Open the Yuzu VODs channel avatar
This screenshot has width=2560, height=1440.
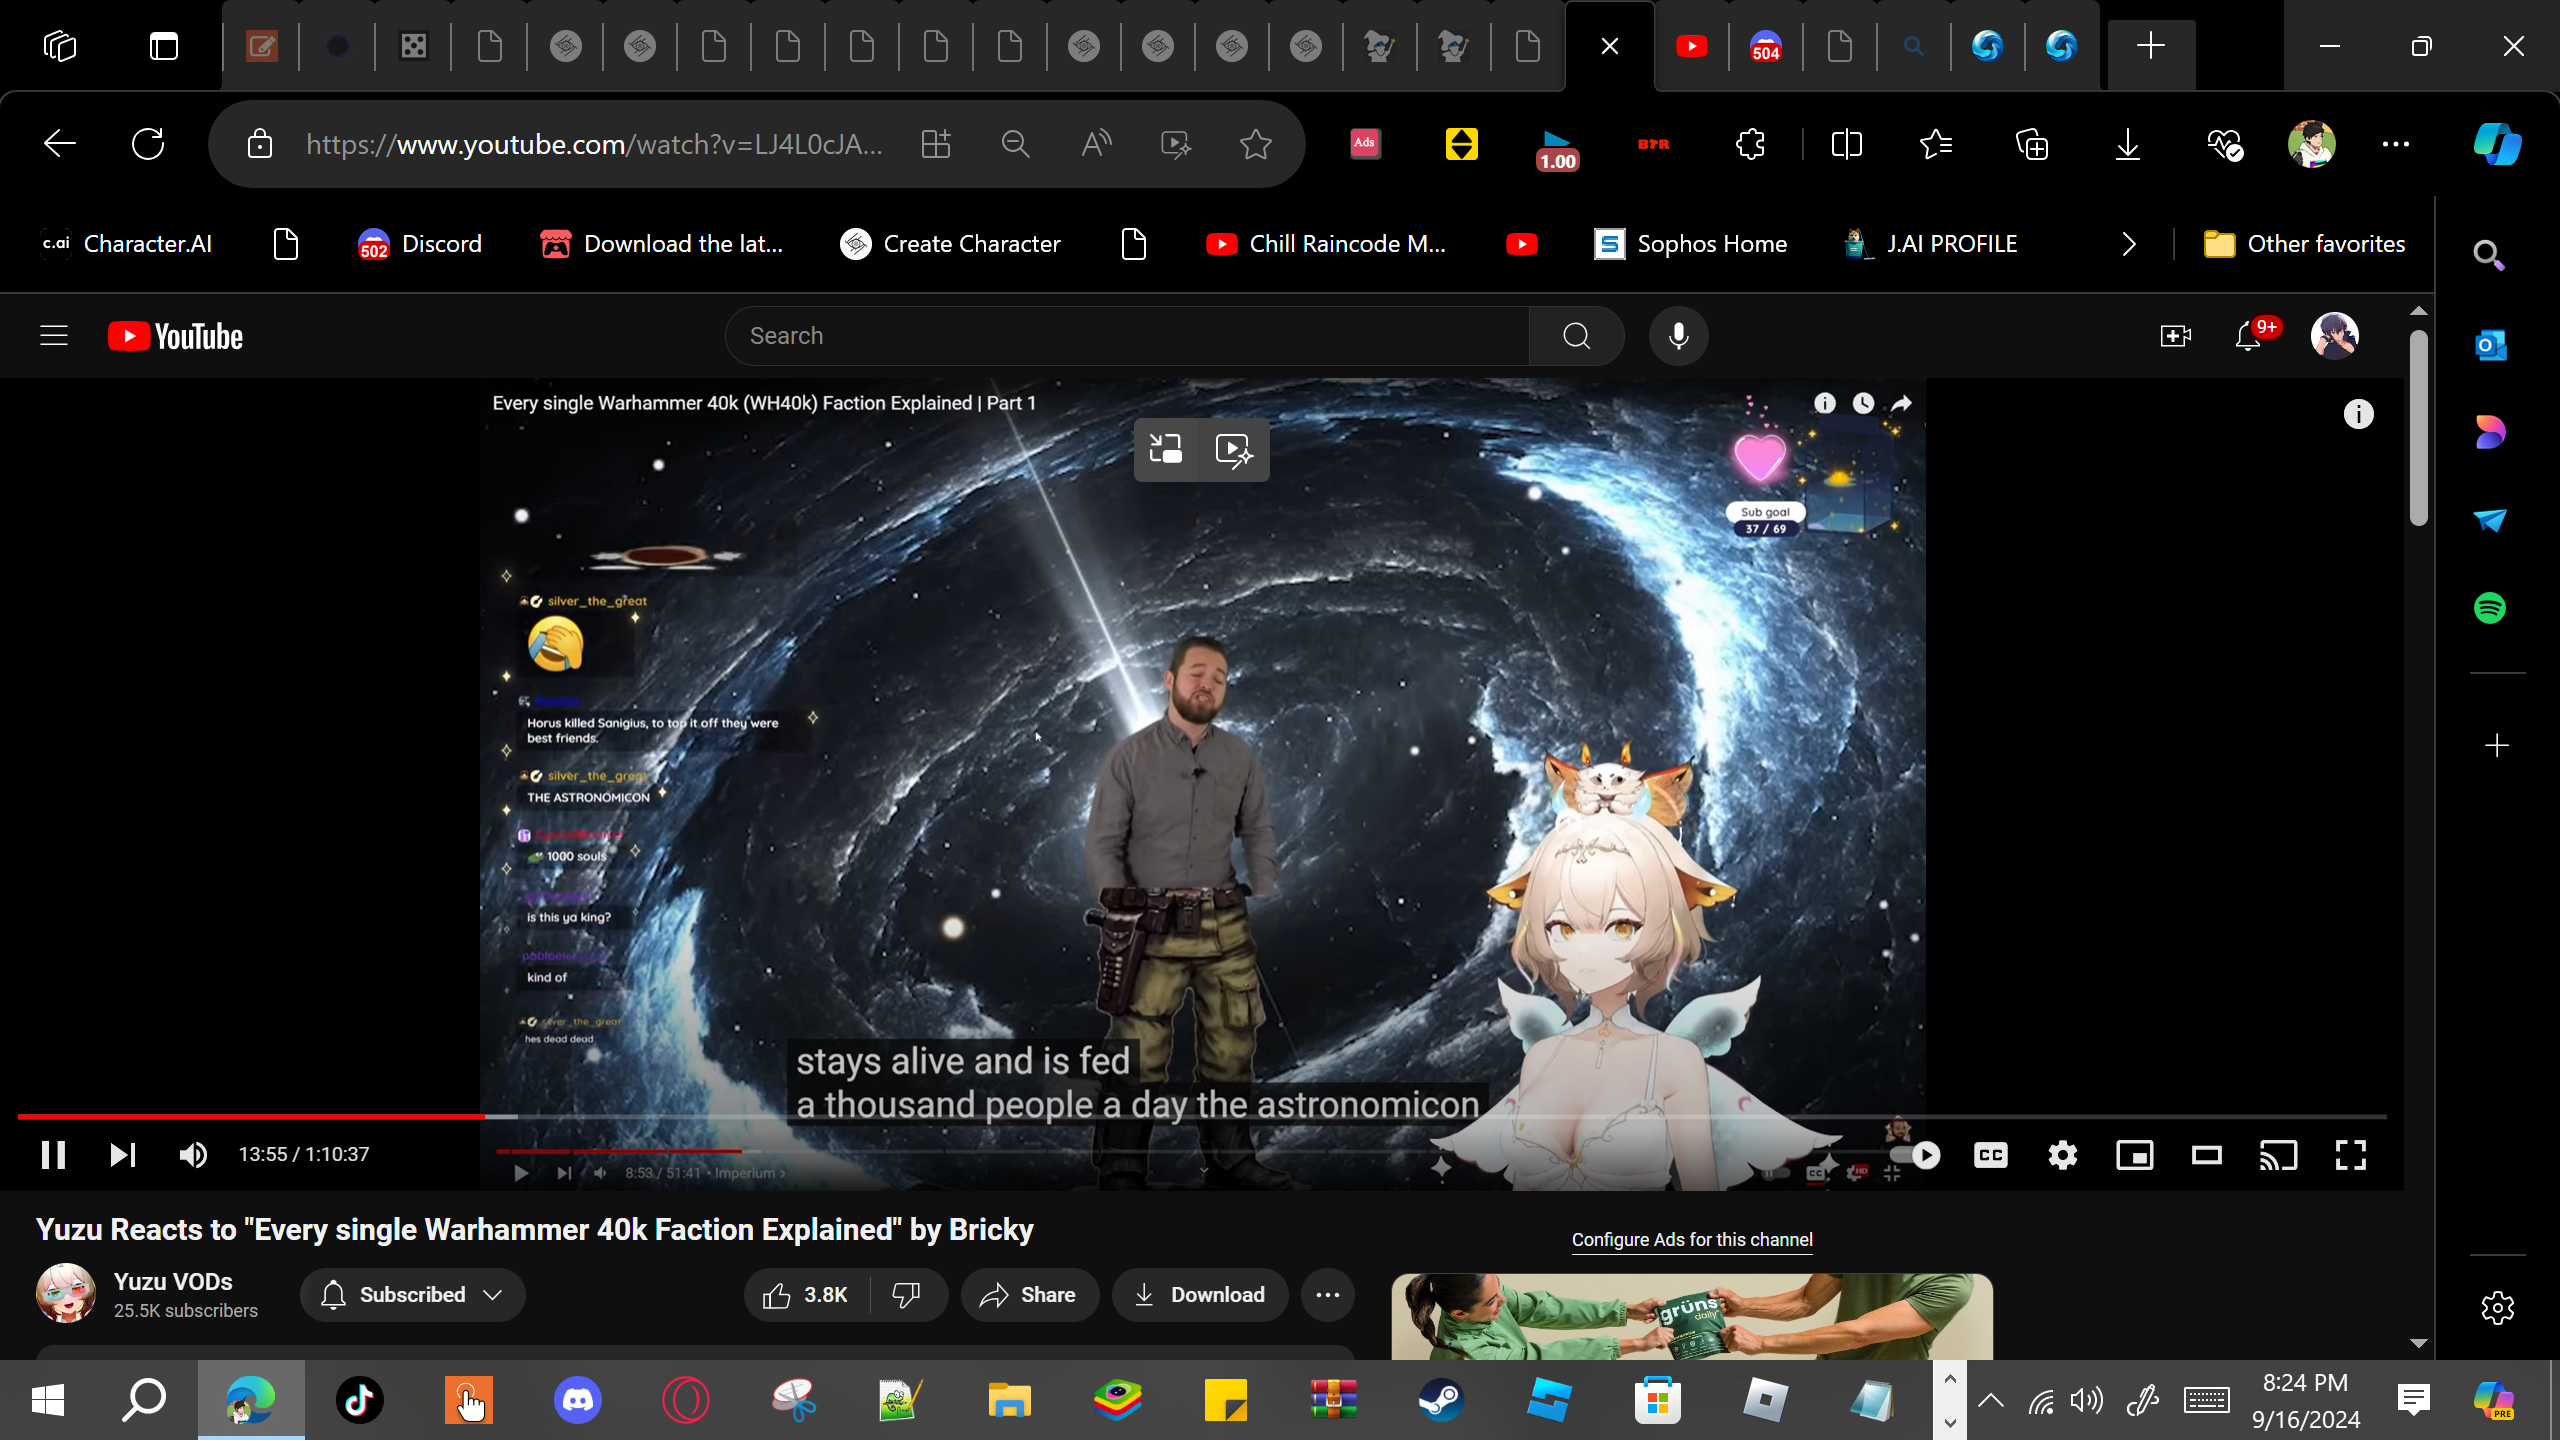(66, 1294)
